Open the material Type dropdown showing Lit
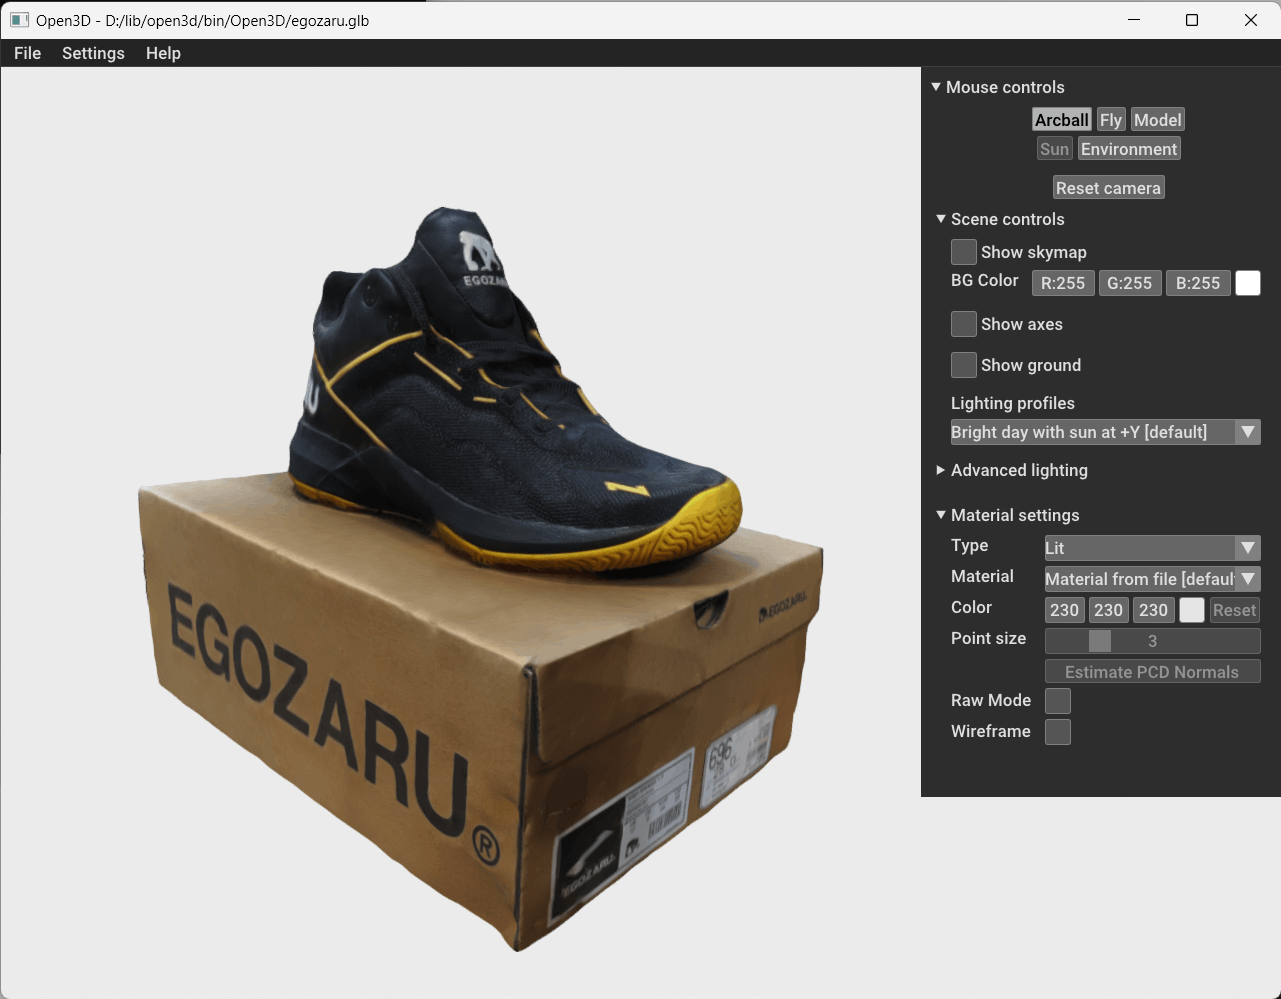Screen dimensions: 1281x999 coord(1152,548)
